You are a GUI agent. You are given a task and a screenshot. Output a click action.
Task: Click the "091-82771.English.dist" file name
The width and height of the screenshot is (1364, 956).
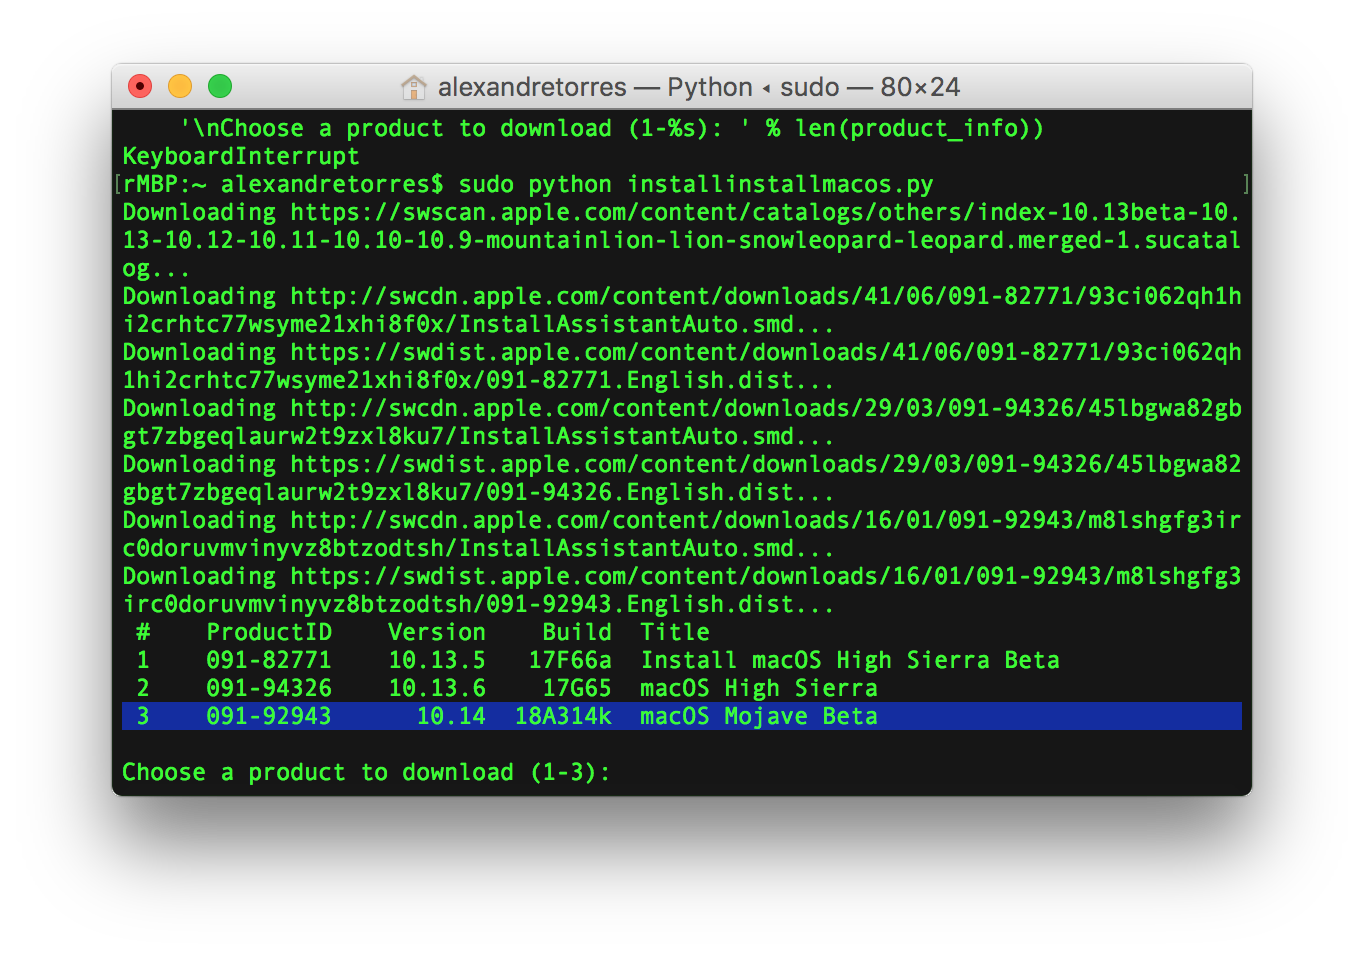coord(654,380)
